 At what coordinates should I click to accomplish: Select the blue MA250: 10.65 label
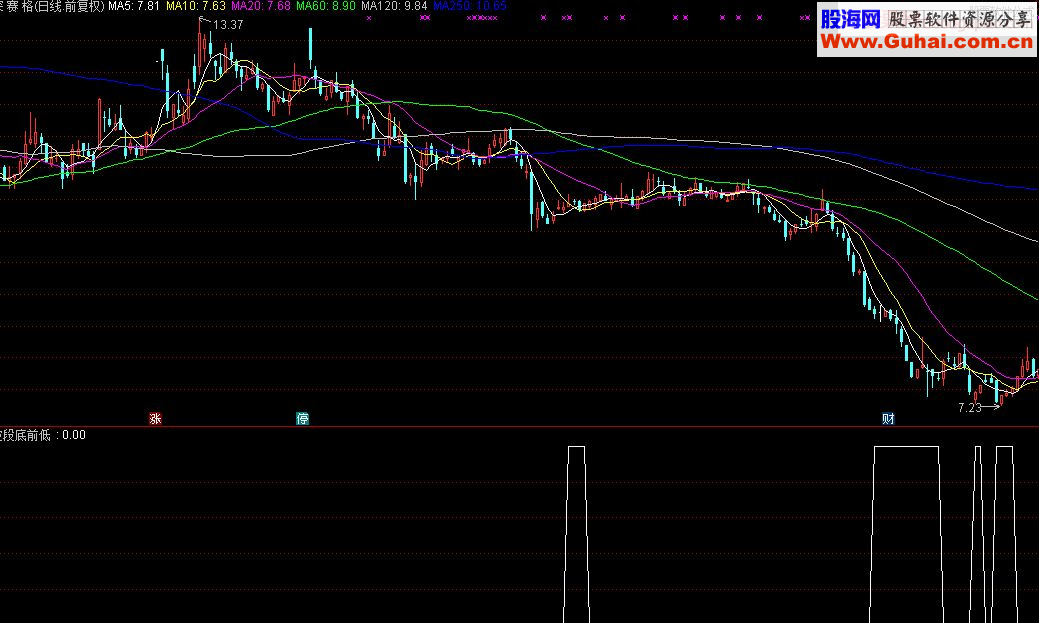(x=470, y=6)
